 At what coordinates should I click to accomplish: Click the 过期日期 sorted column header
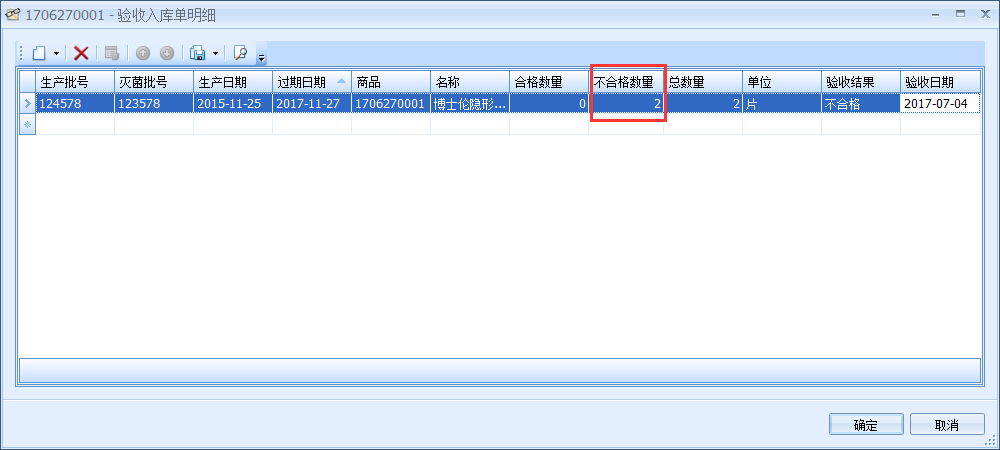point(312,82)
